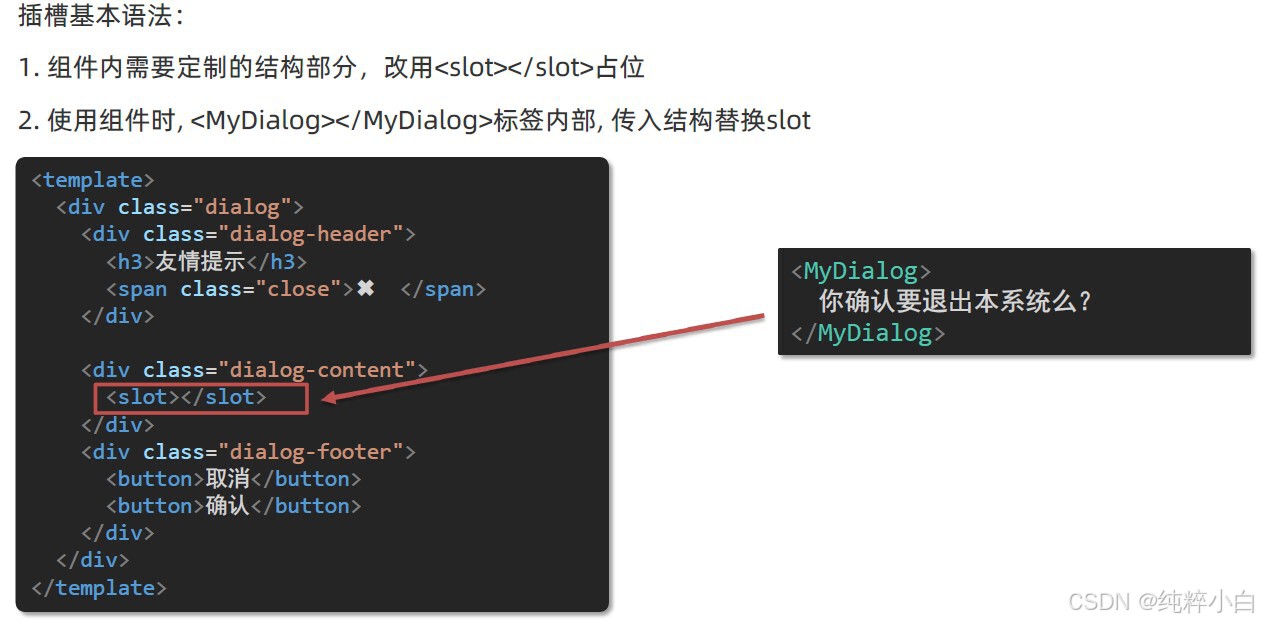1261x623 pixels.
Task: Click the line div class="dialog-header"
Action: [248, 234]
